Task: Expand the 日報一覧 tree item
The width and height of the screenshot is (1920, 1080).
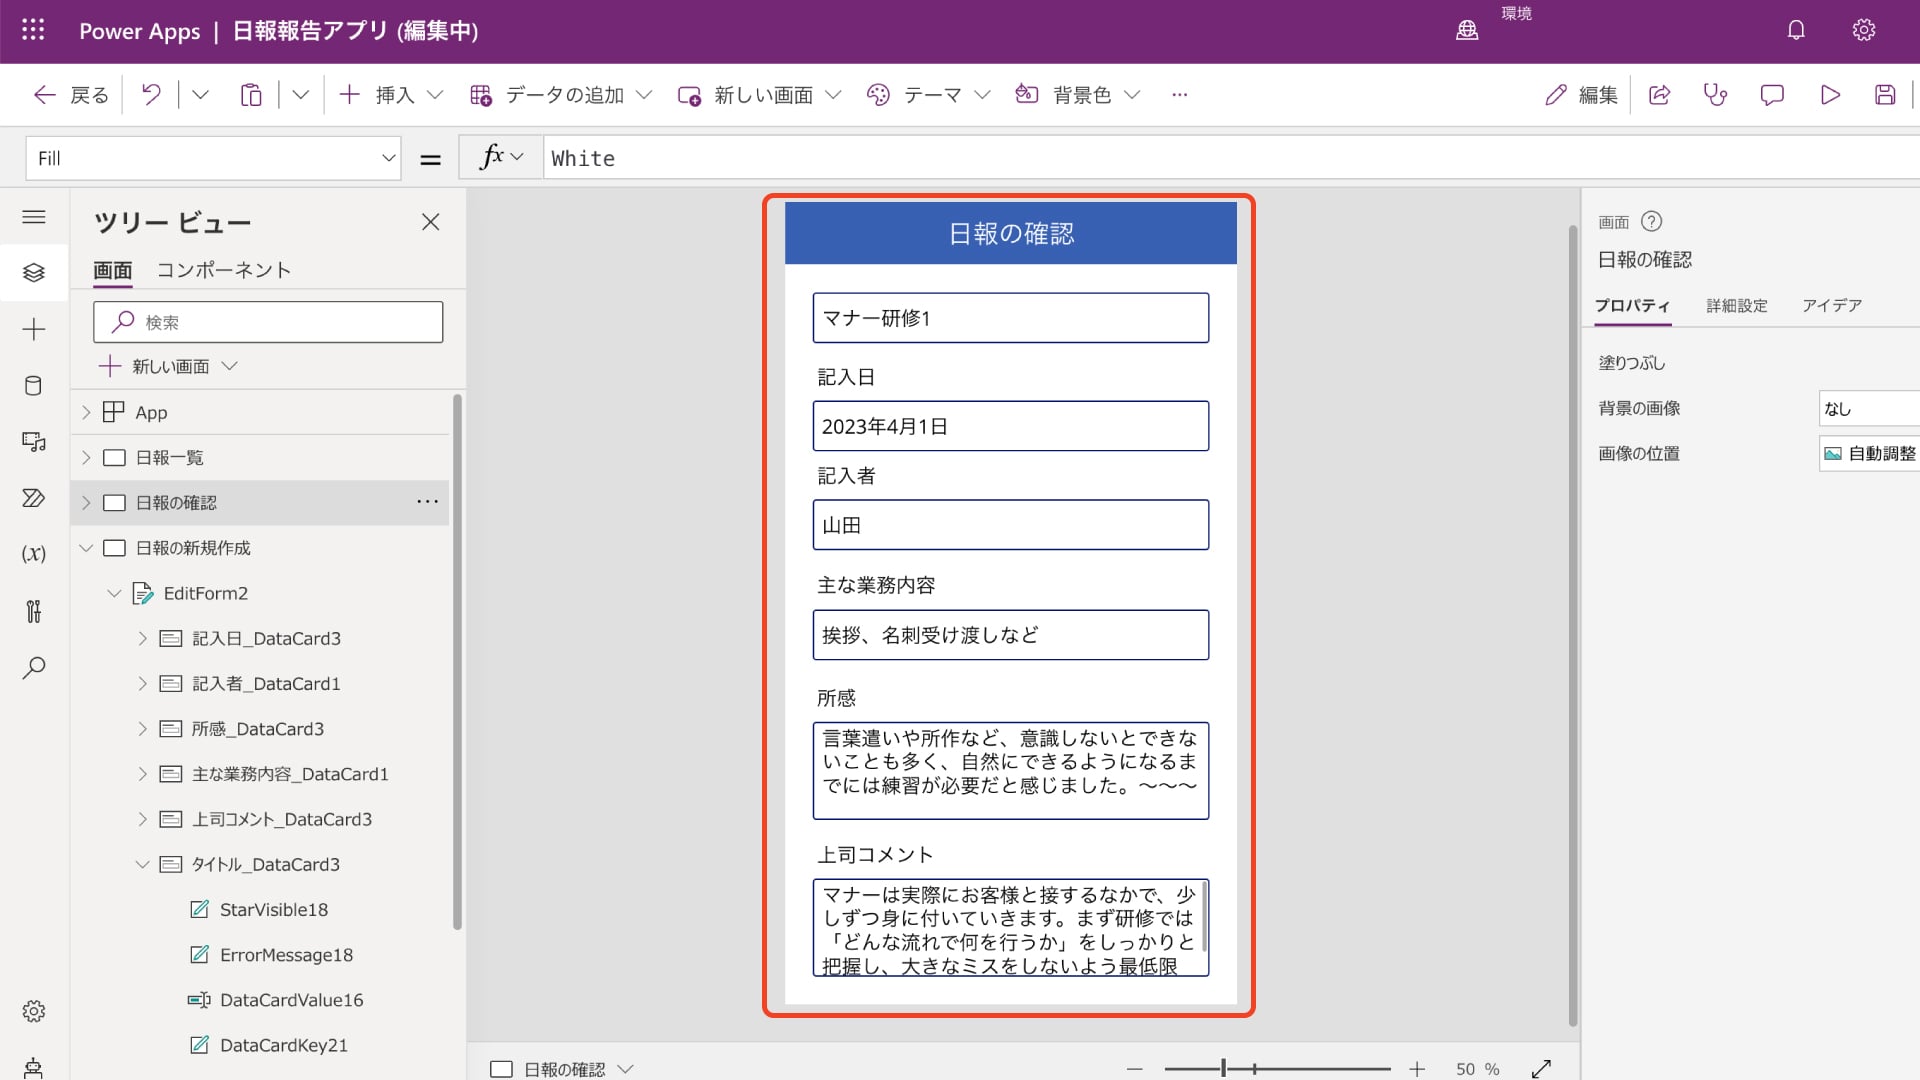Action: click(x=86, y=457)
